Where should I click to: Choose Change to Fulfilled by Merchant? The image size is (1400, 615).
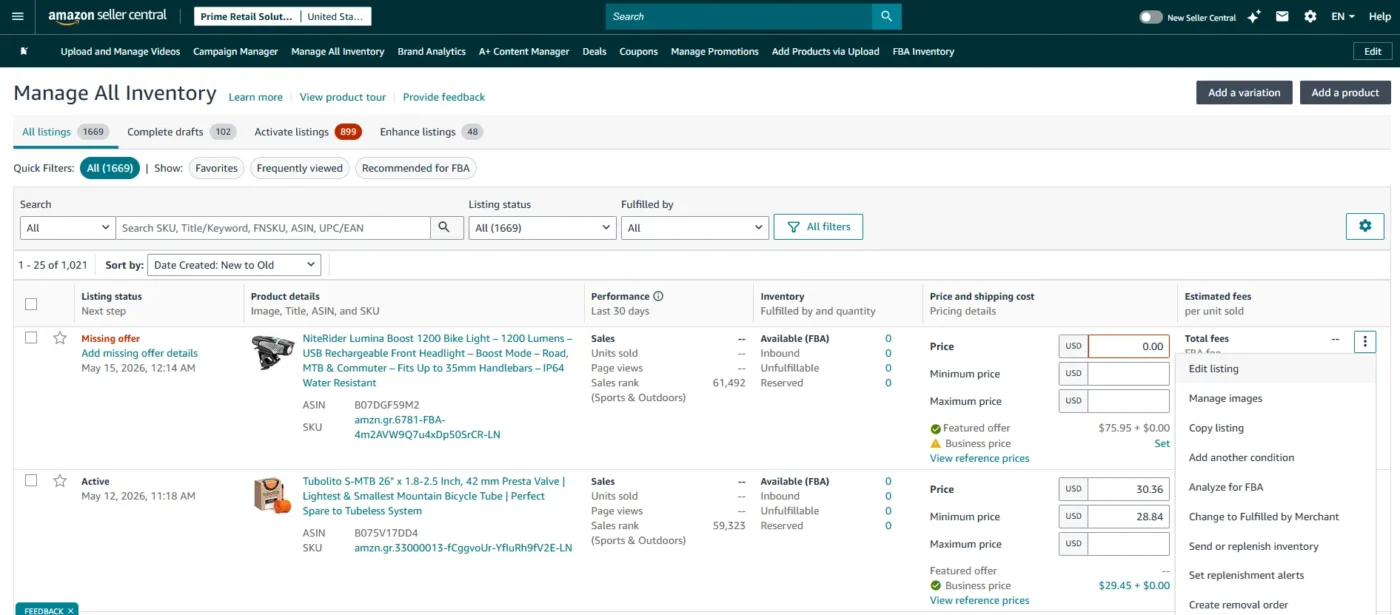click(1275, 517)
